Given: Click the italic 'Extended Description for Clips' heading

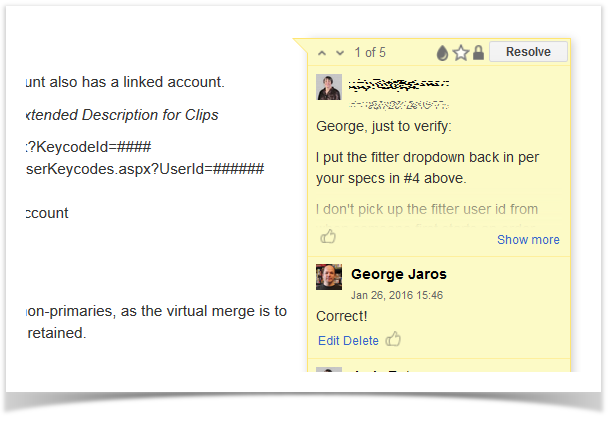Looking at the screenshot, I should click(x=122, y=115).
